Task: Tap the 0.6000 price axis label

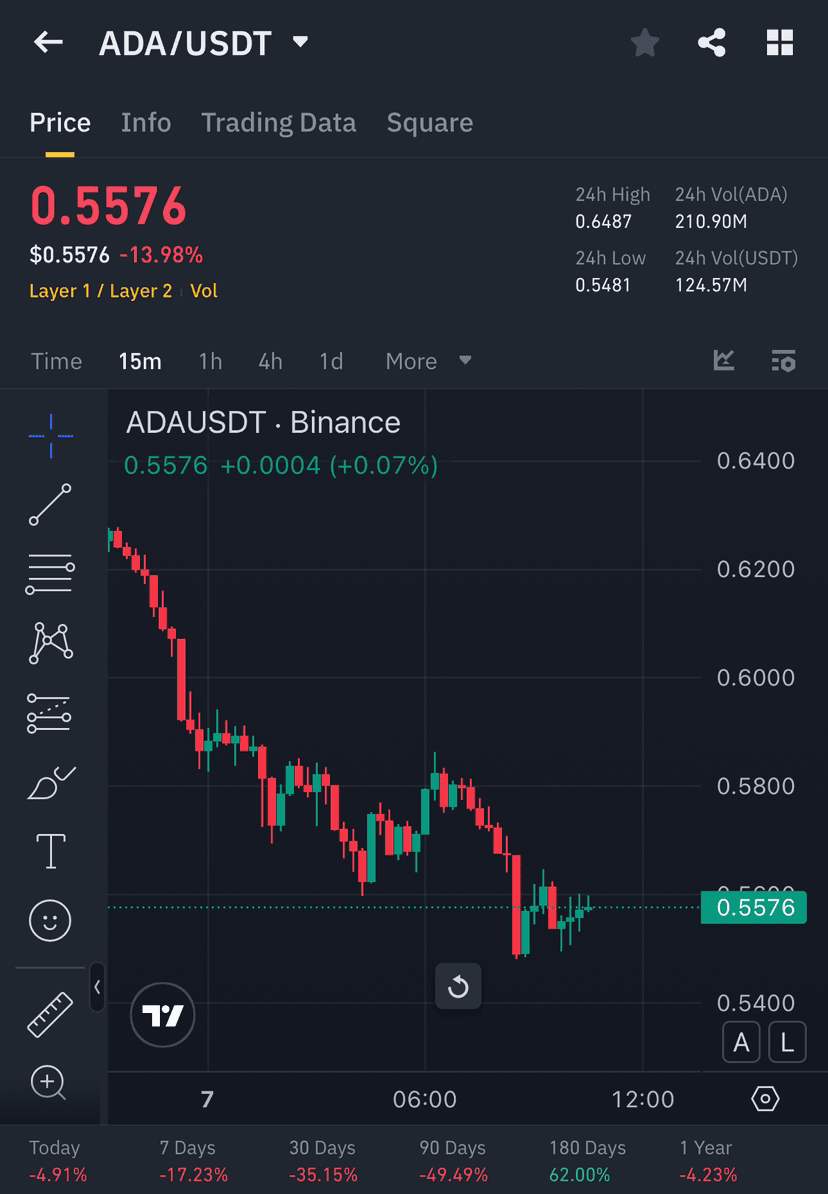Action: coord(756,678)
